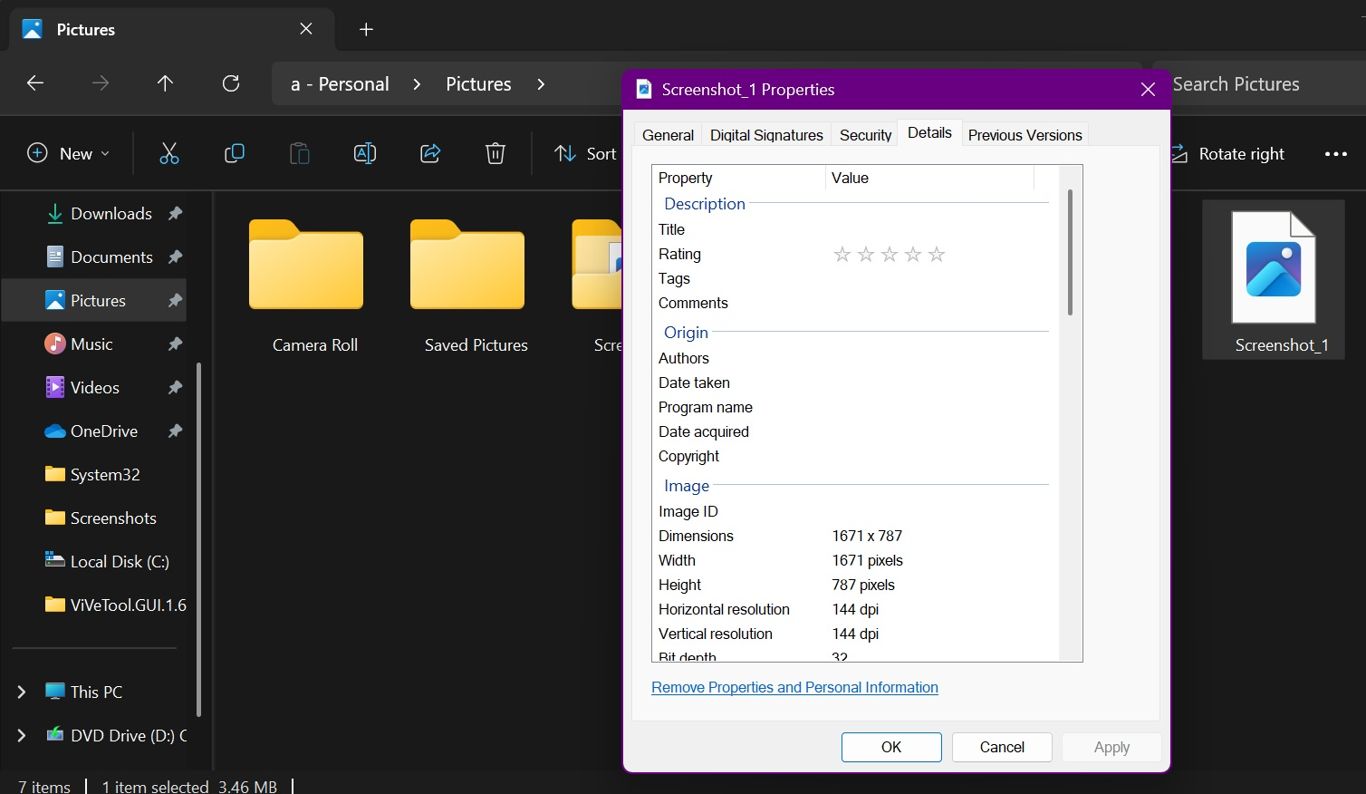Screen dimensions: 1366x794
Task: Open the New item dropdown
Action: [x=66, y=153]
